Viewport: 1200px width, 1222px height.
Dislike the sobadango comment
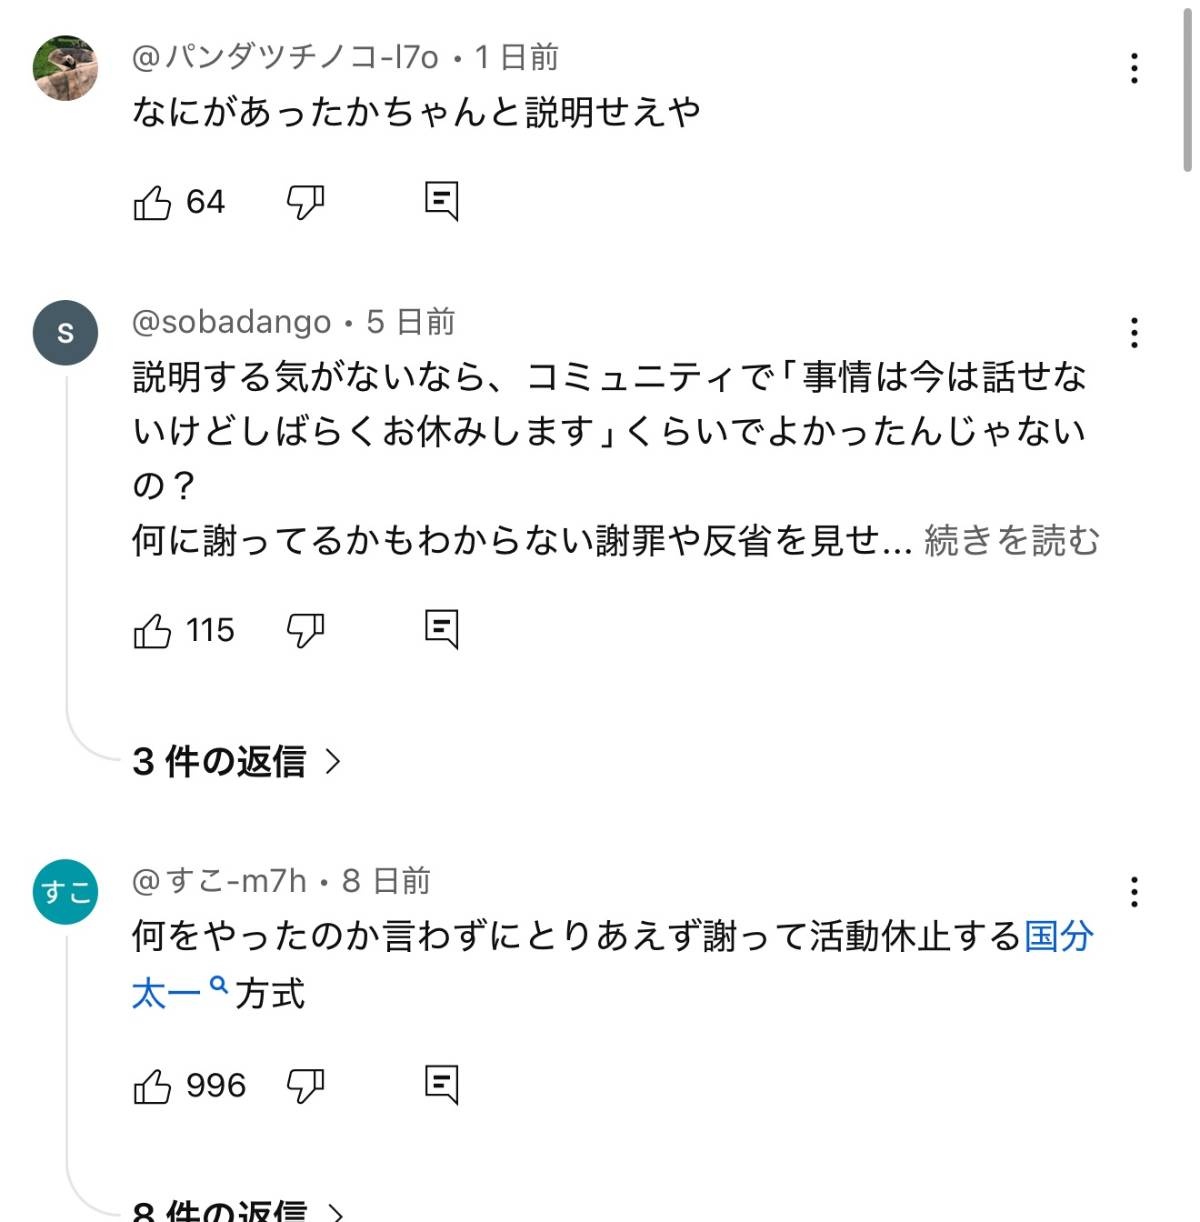tap(305, 631)
